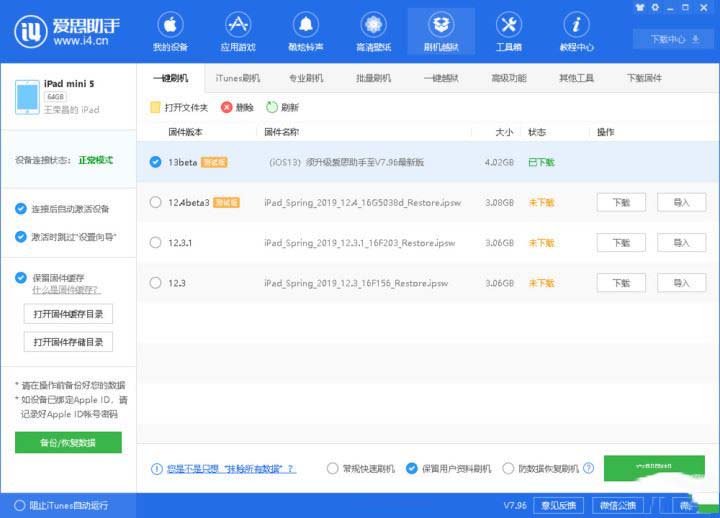Select 防数据恢复刷机 radio option
Viewport: 720px width, 518px height.
coord(508,468)
